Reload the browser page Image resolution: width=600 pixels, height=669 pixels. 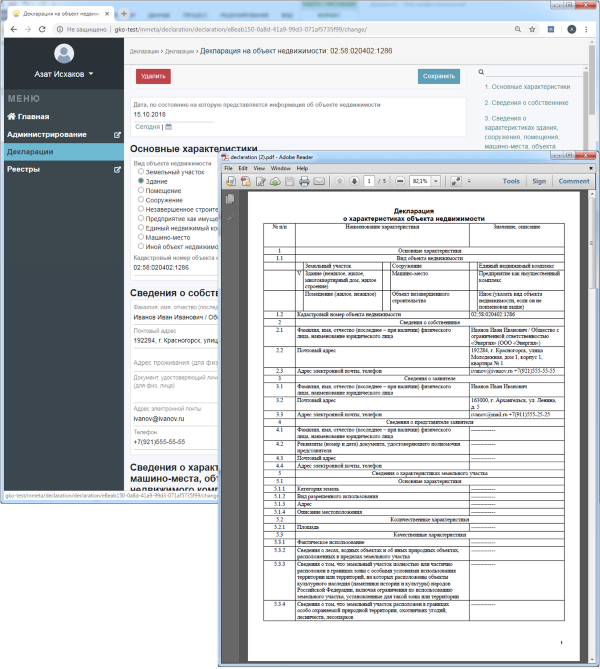point(42,29)
